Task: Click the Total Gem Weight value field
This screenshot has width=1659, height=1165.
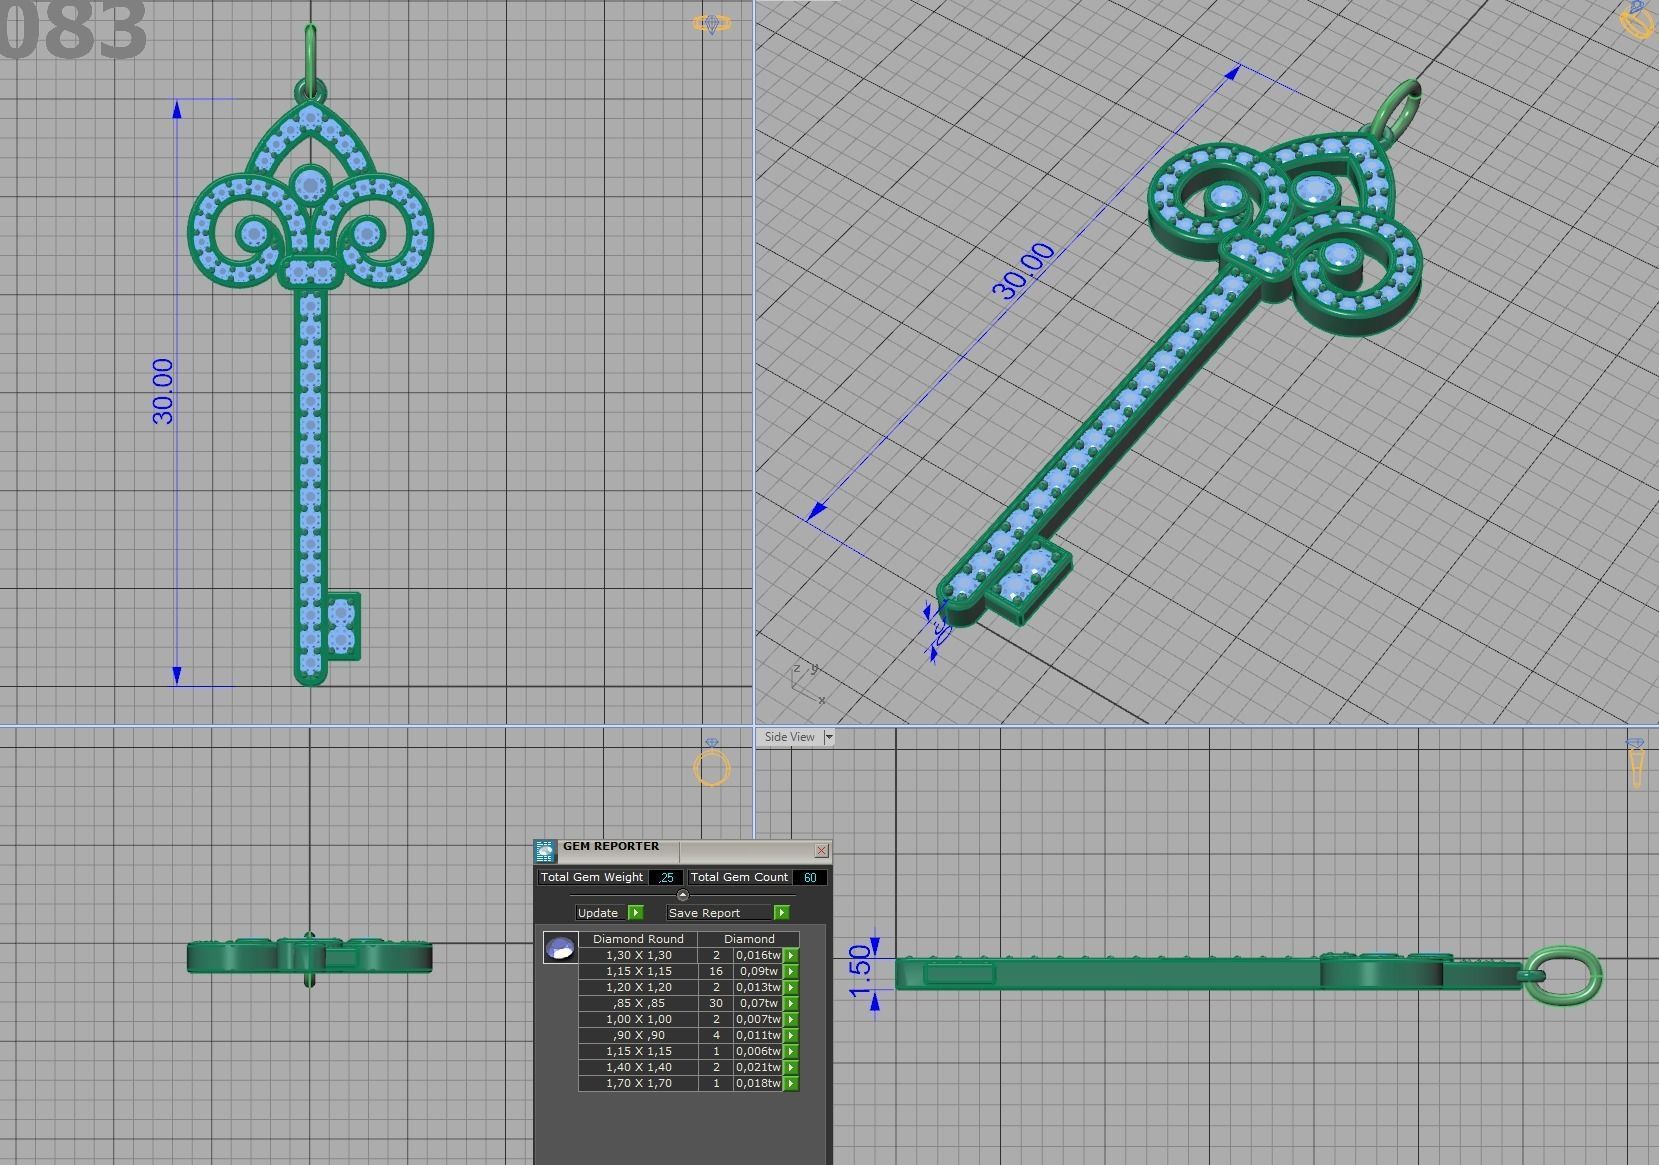Action: click(665, 878)
